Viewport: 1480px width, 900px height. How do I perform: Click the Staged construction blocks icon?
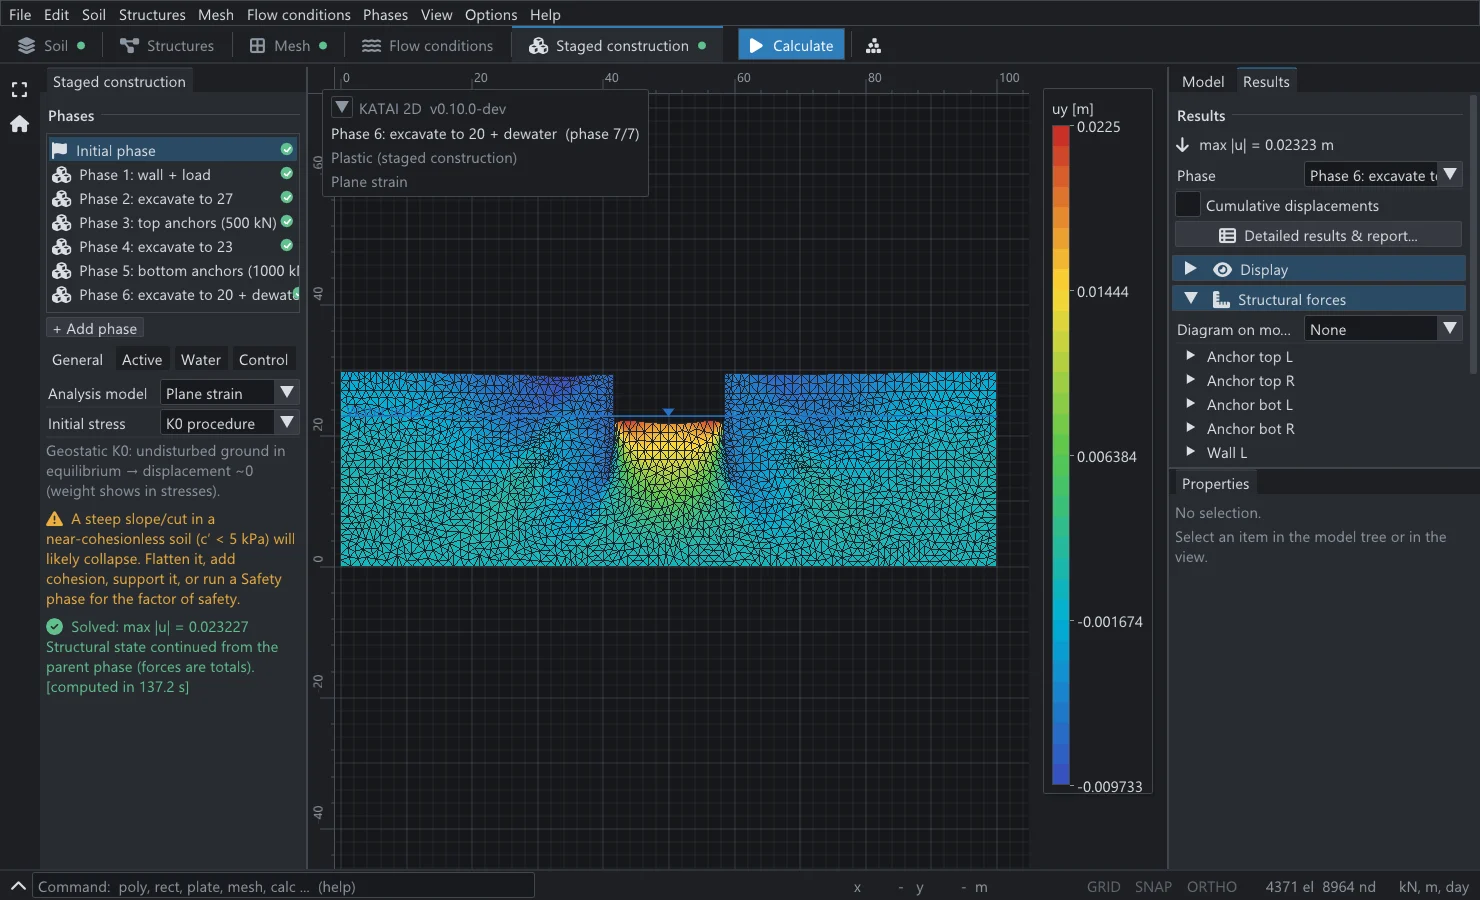click(538, 46)
